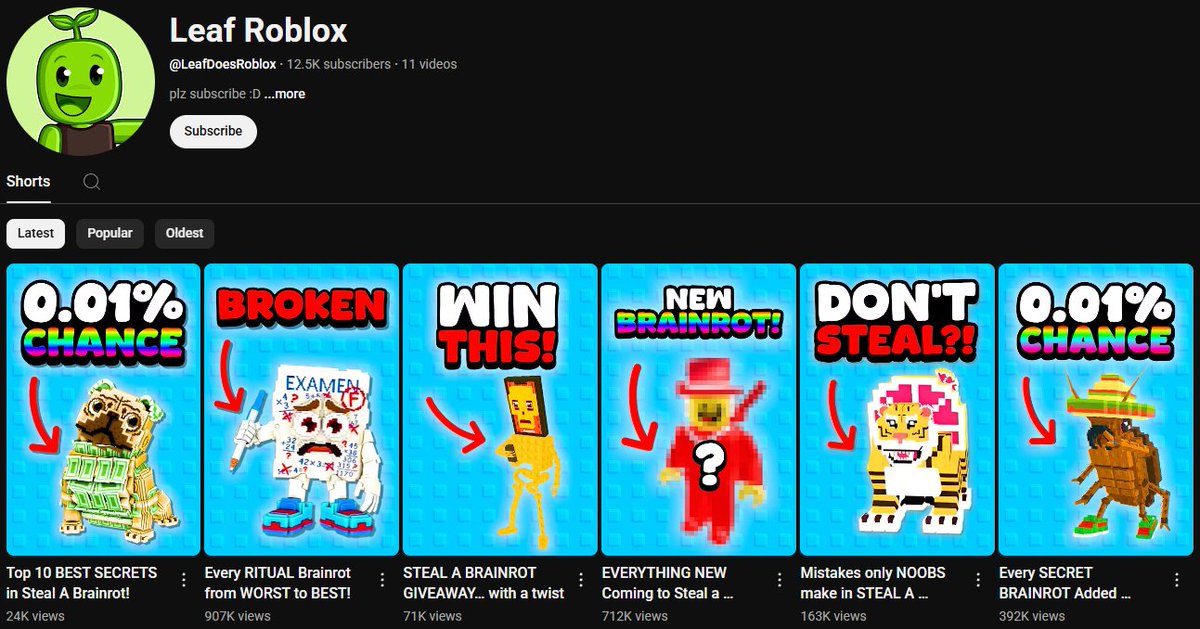1200x629 pixels.
Task: Open the channel search magnifier icon
Action: pos(91,182)
